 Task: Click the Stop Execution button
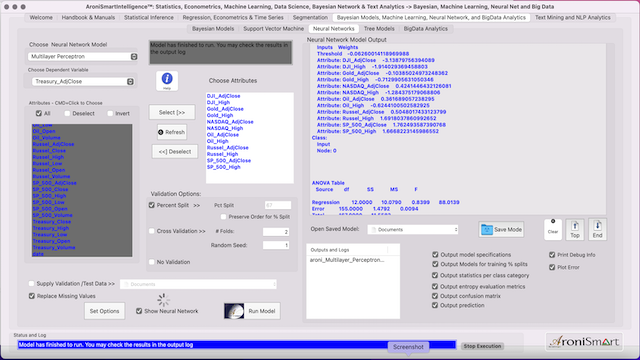pyautogui.click(x=482, y=346)
